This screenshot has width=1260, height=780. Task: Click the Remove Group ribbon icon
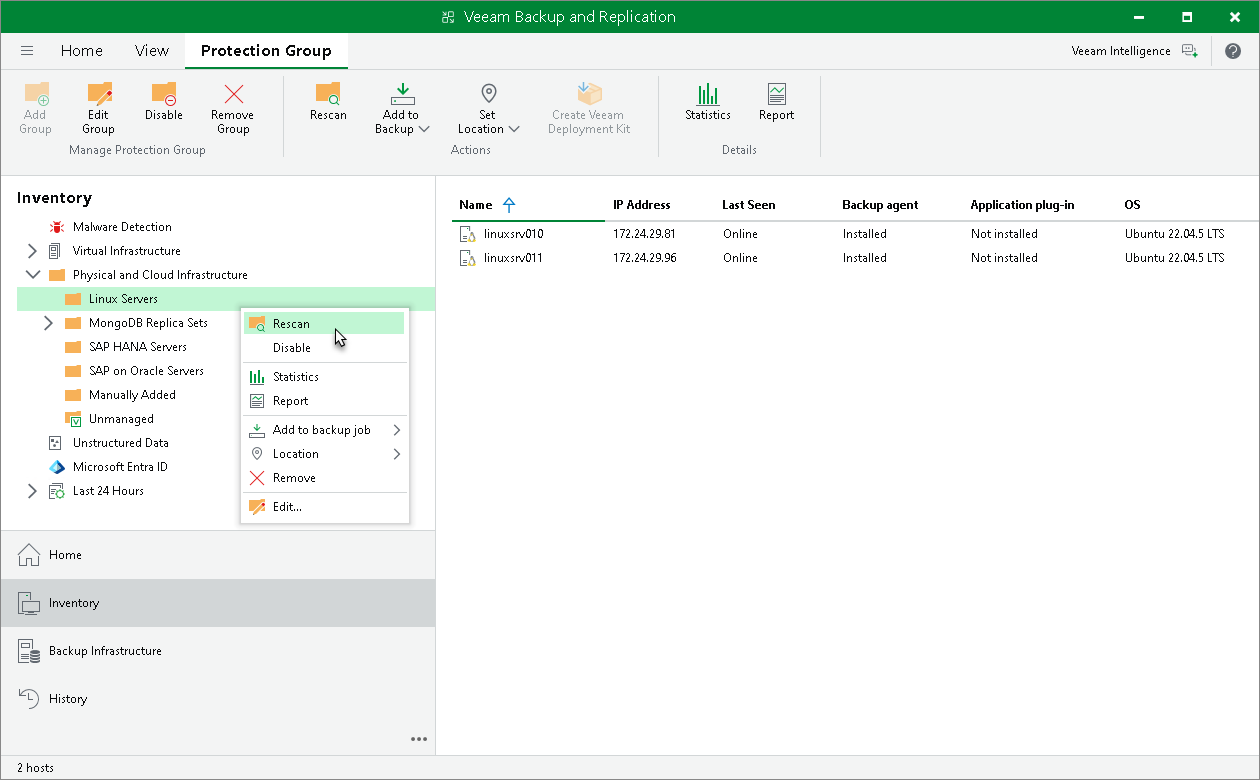[233, 95]
